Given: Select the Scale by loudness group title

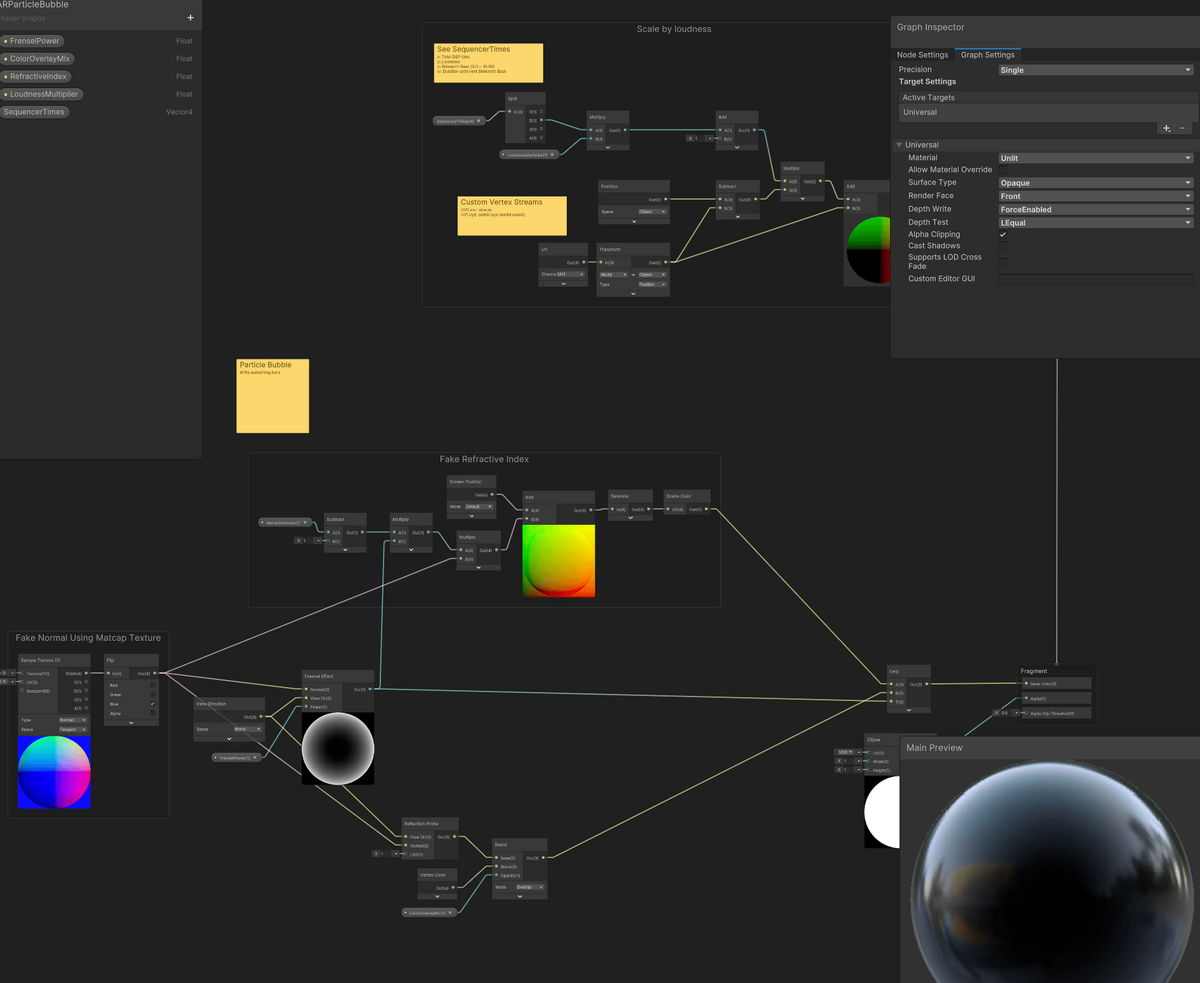Looking at the screenshot, I should (x=674, y=29).
